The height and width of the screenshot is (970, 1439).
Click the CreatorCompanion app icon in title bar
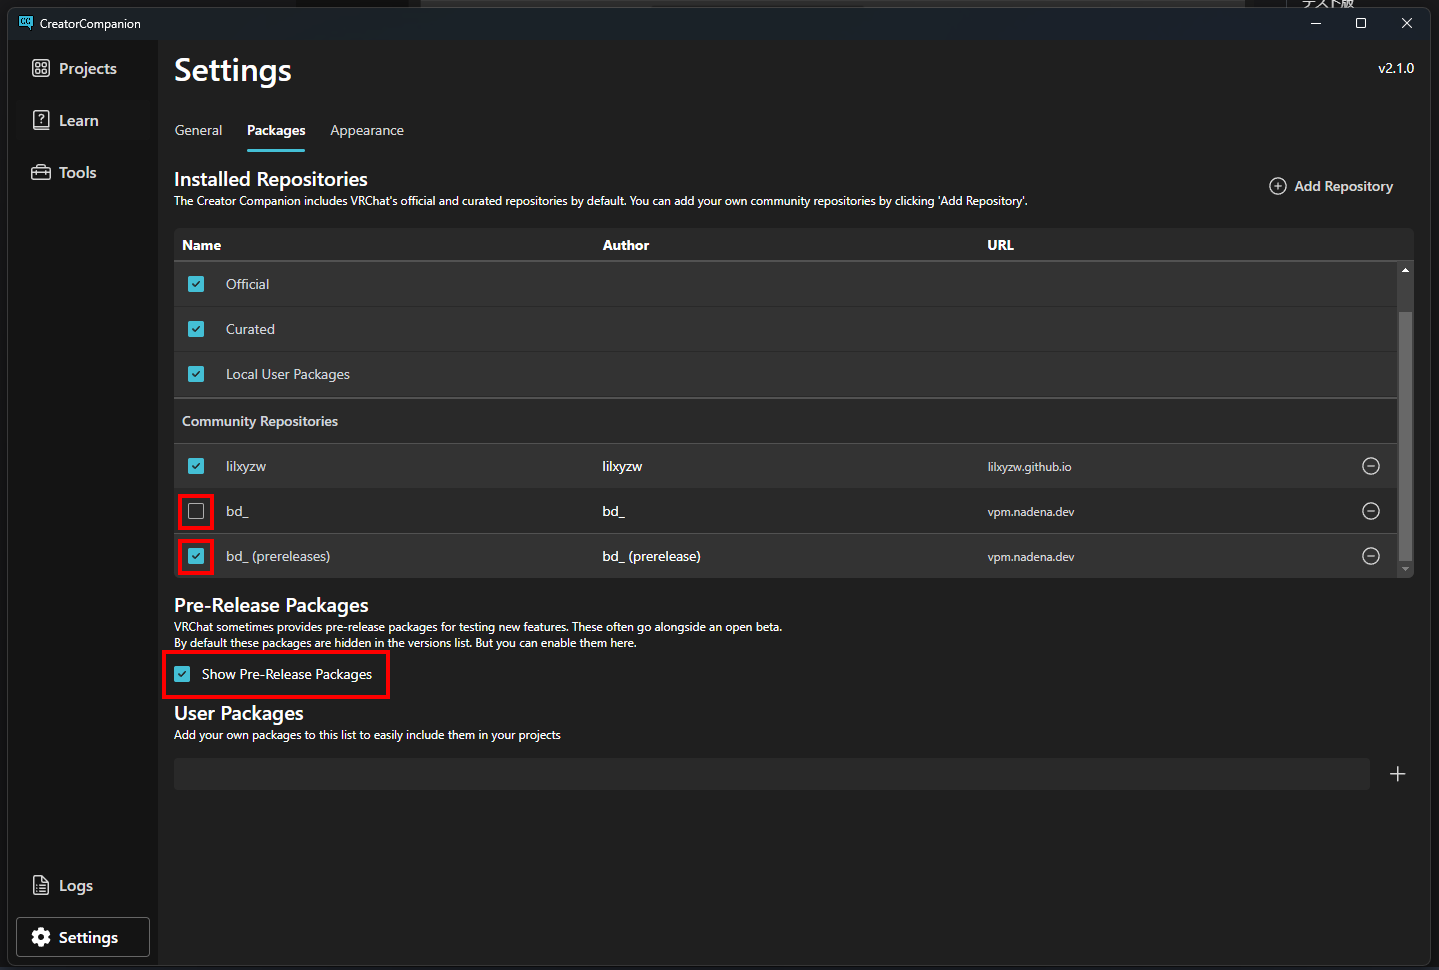(x=26, y=23)
